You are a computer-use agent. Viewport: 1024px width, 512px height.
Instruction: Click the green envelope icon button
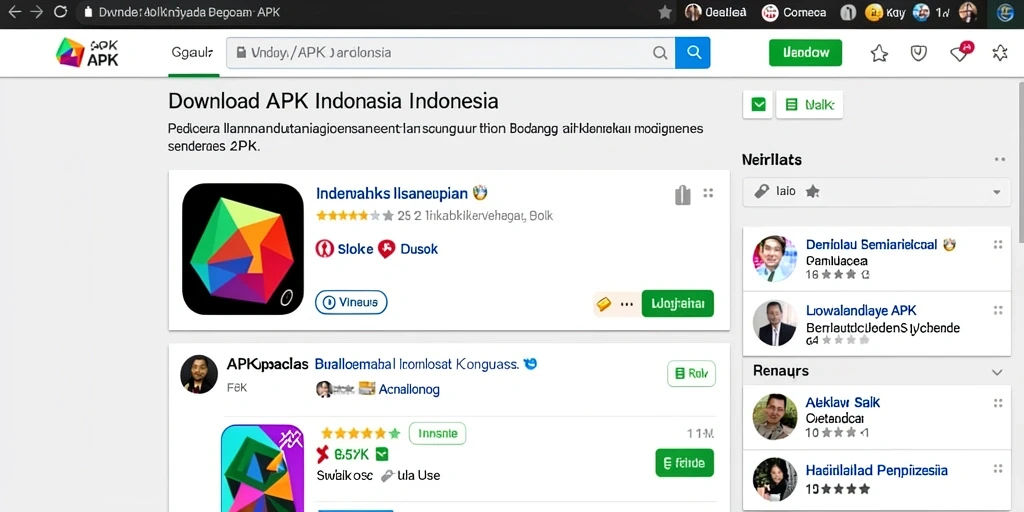pyautogui.click(x=758, y=104)
